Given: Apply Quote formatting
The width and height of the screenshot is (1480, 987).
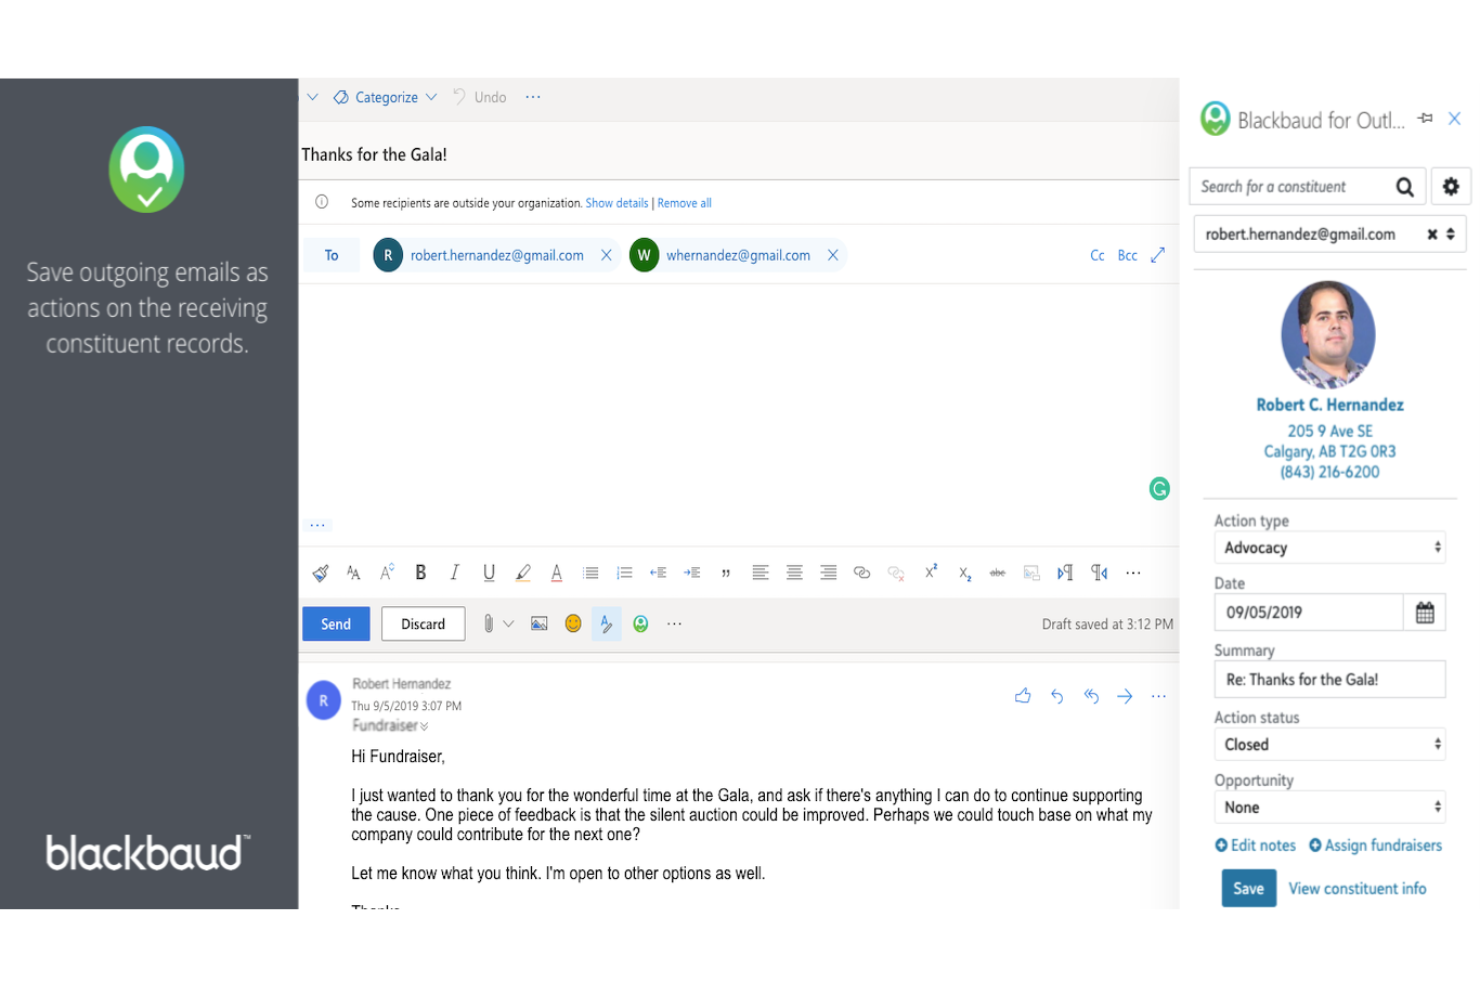Looking at the screenshot, I should (x=726, y=573).
